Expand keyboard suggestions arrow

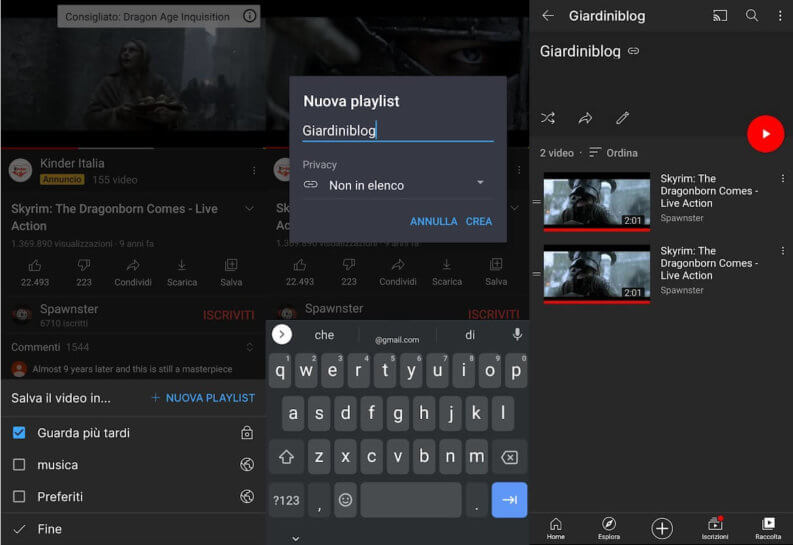tap(282, 334)
